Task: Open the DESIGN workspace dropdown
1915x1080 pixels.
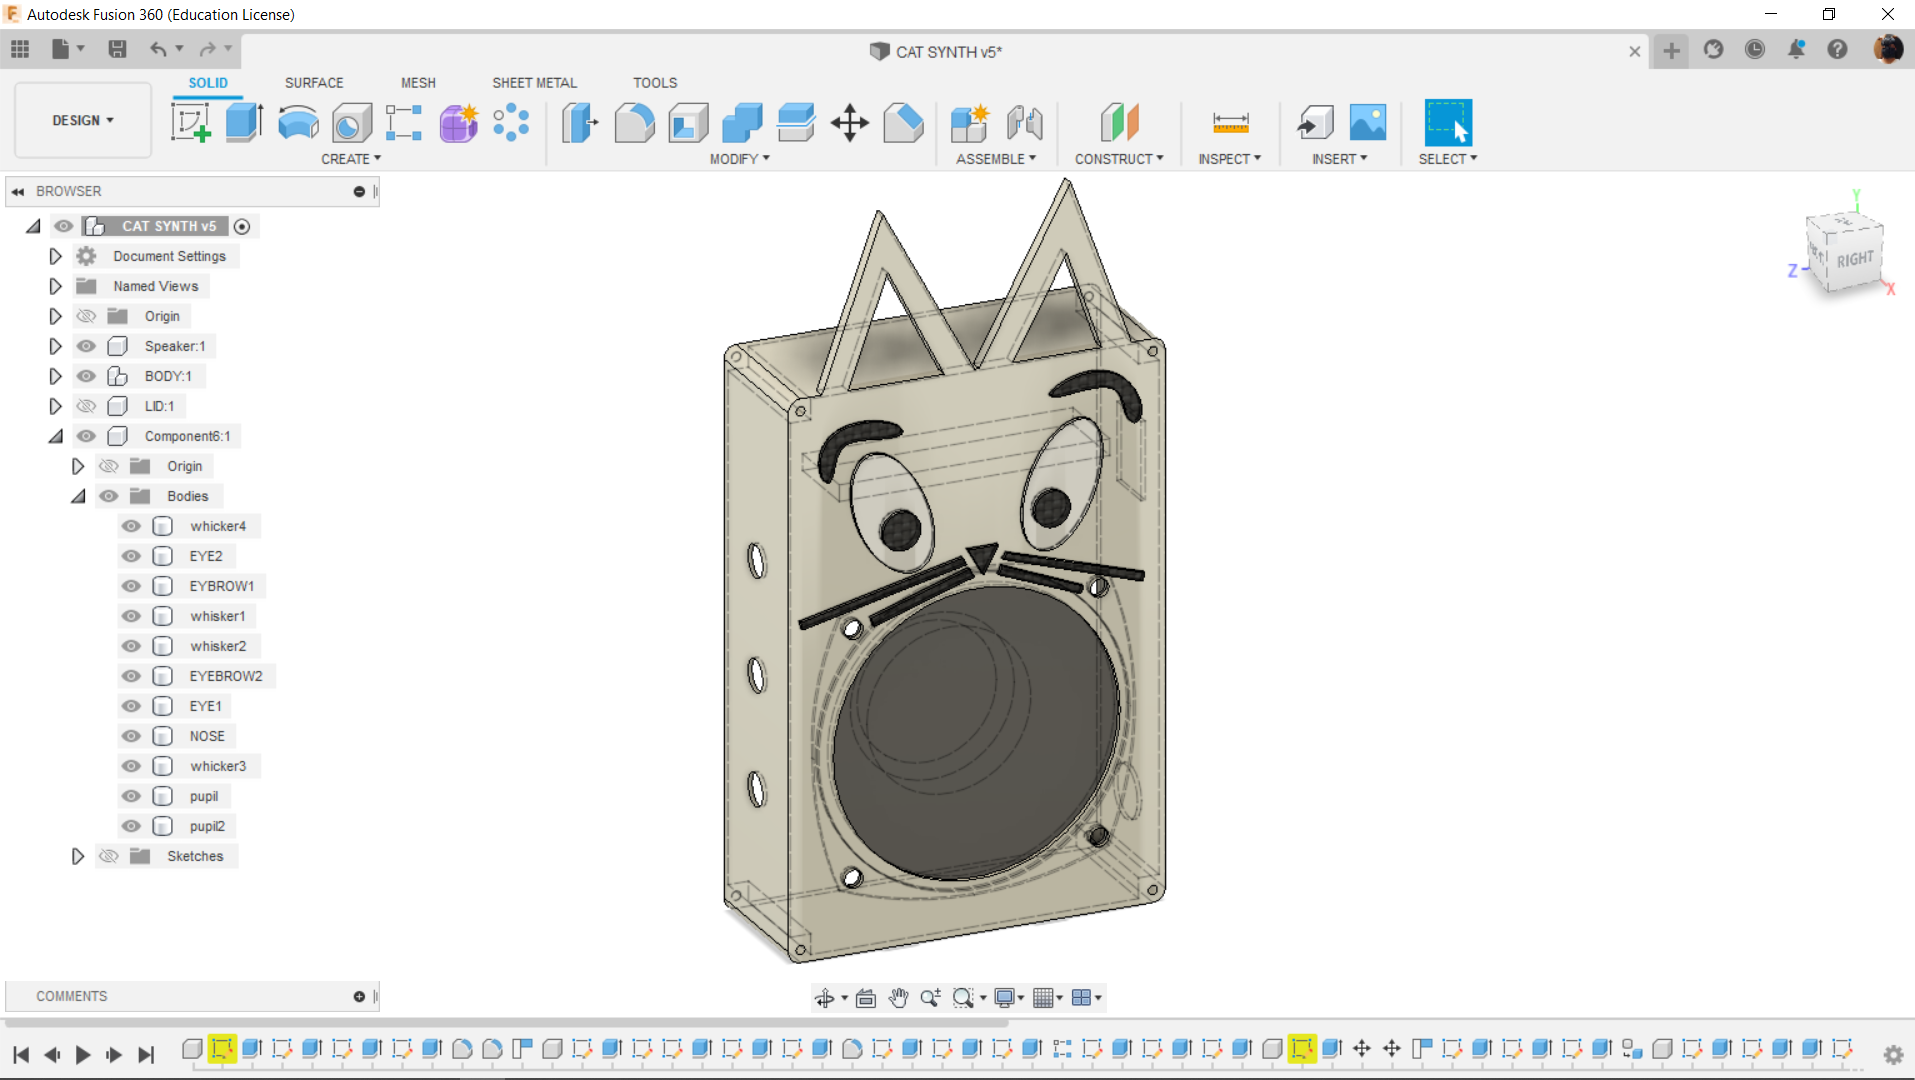Action: tap(83, 120)
